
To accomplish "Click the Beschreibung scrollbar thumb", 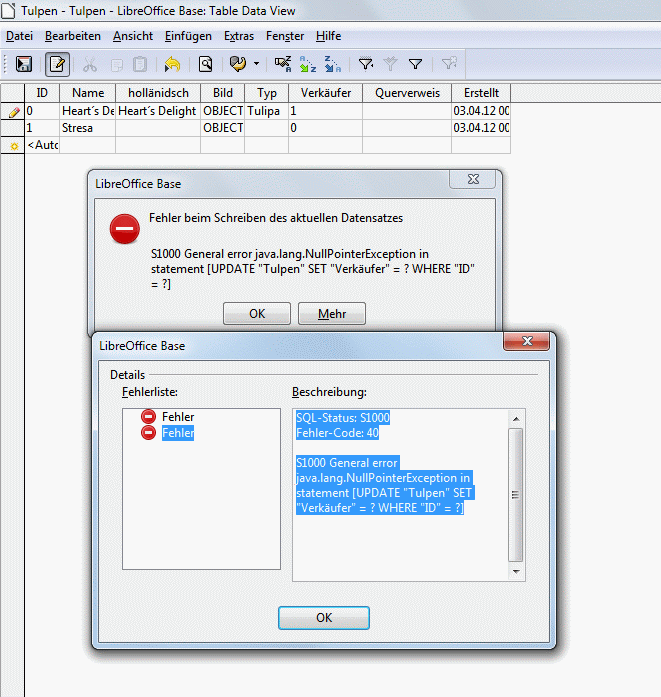I will pos(516,495).
